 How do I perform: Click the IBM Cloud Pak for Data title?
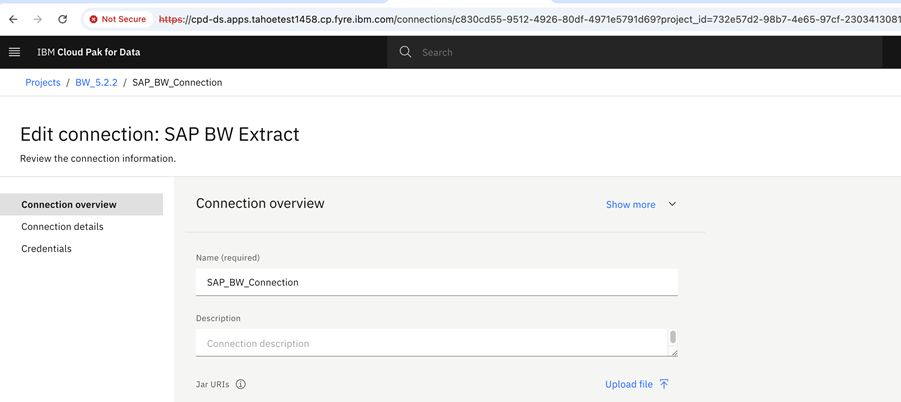(x=88, y=52)
